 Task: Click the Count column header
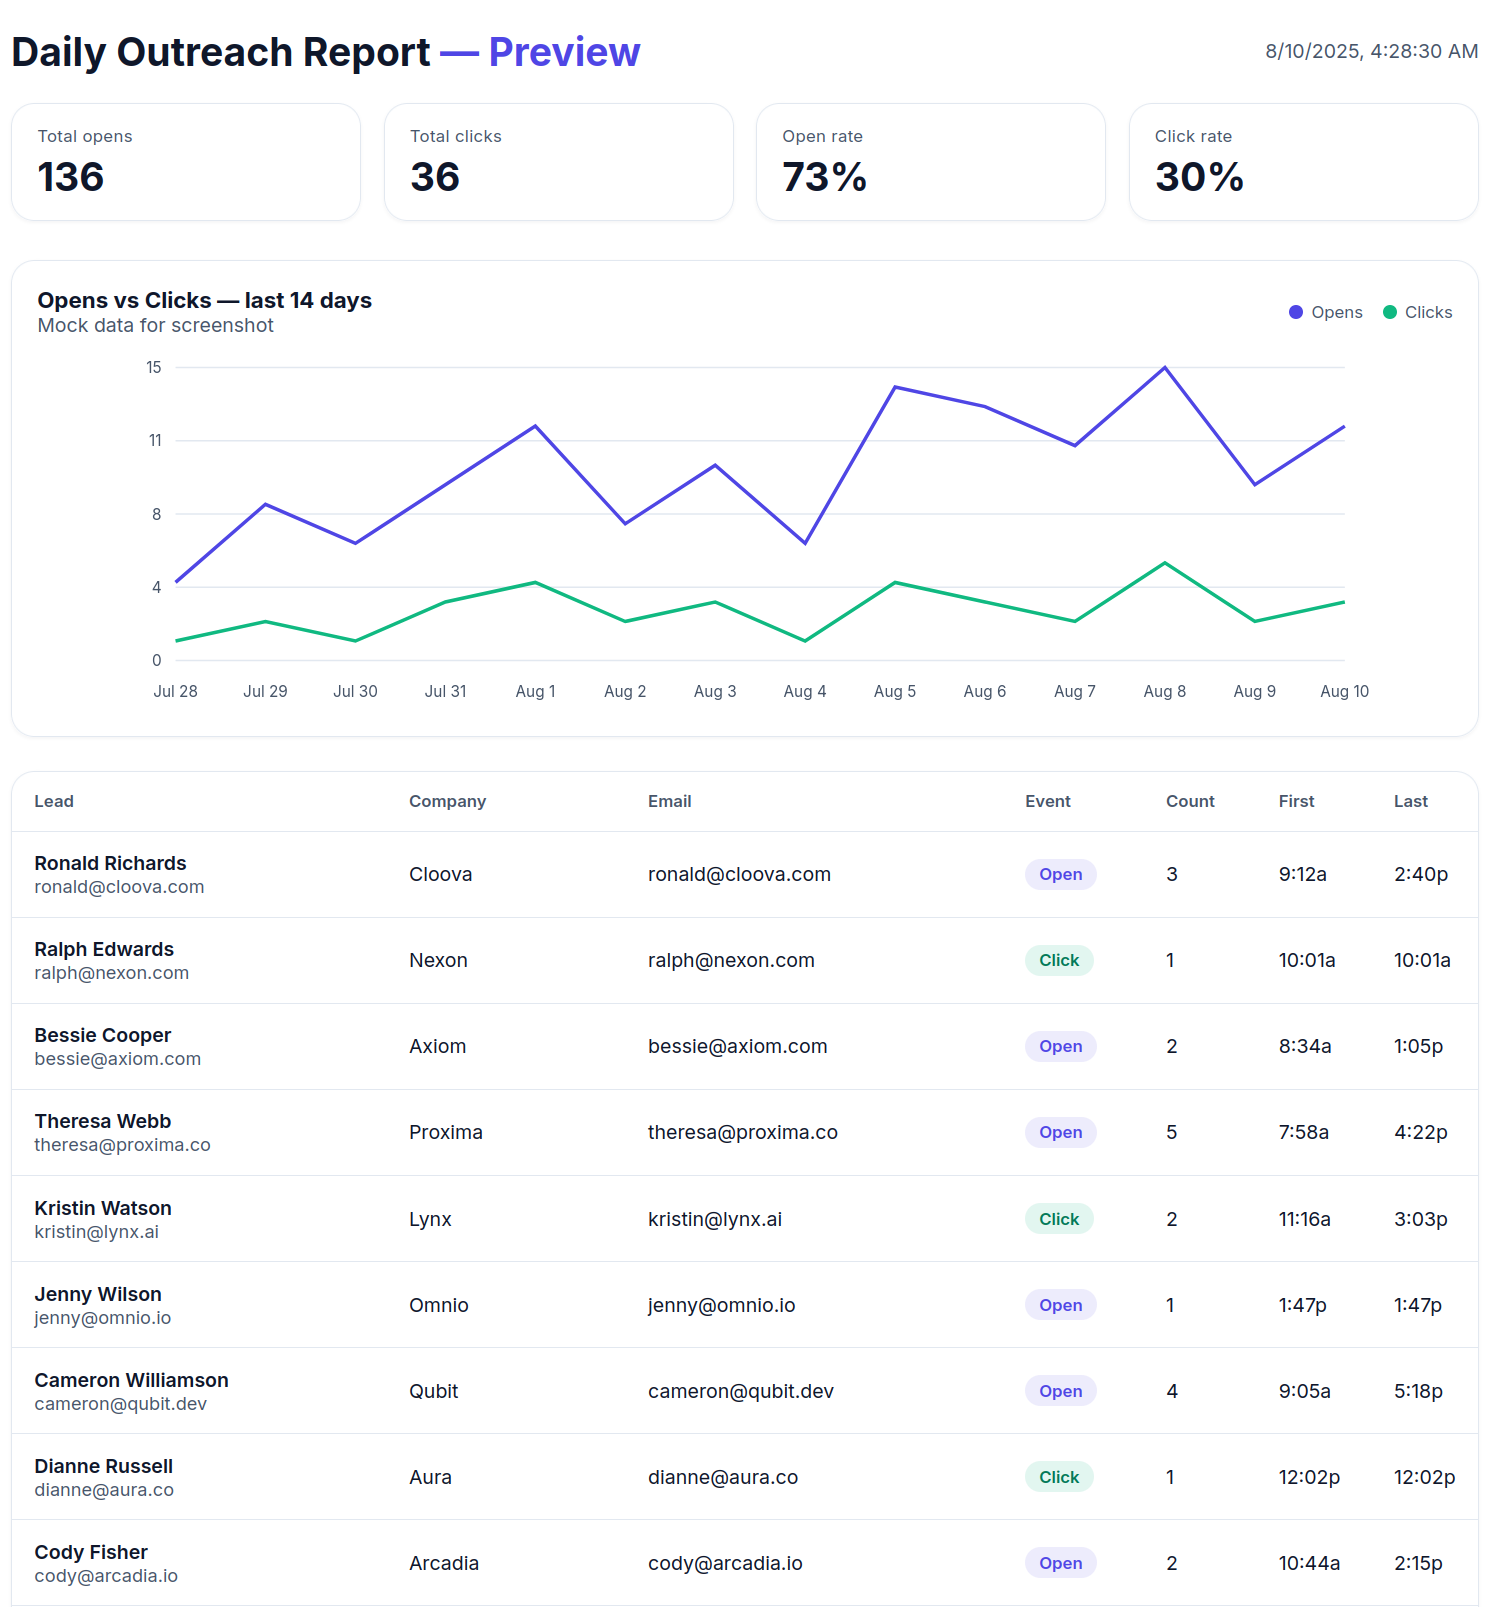(1189, 801)
